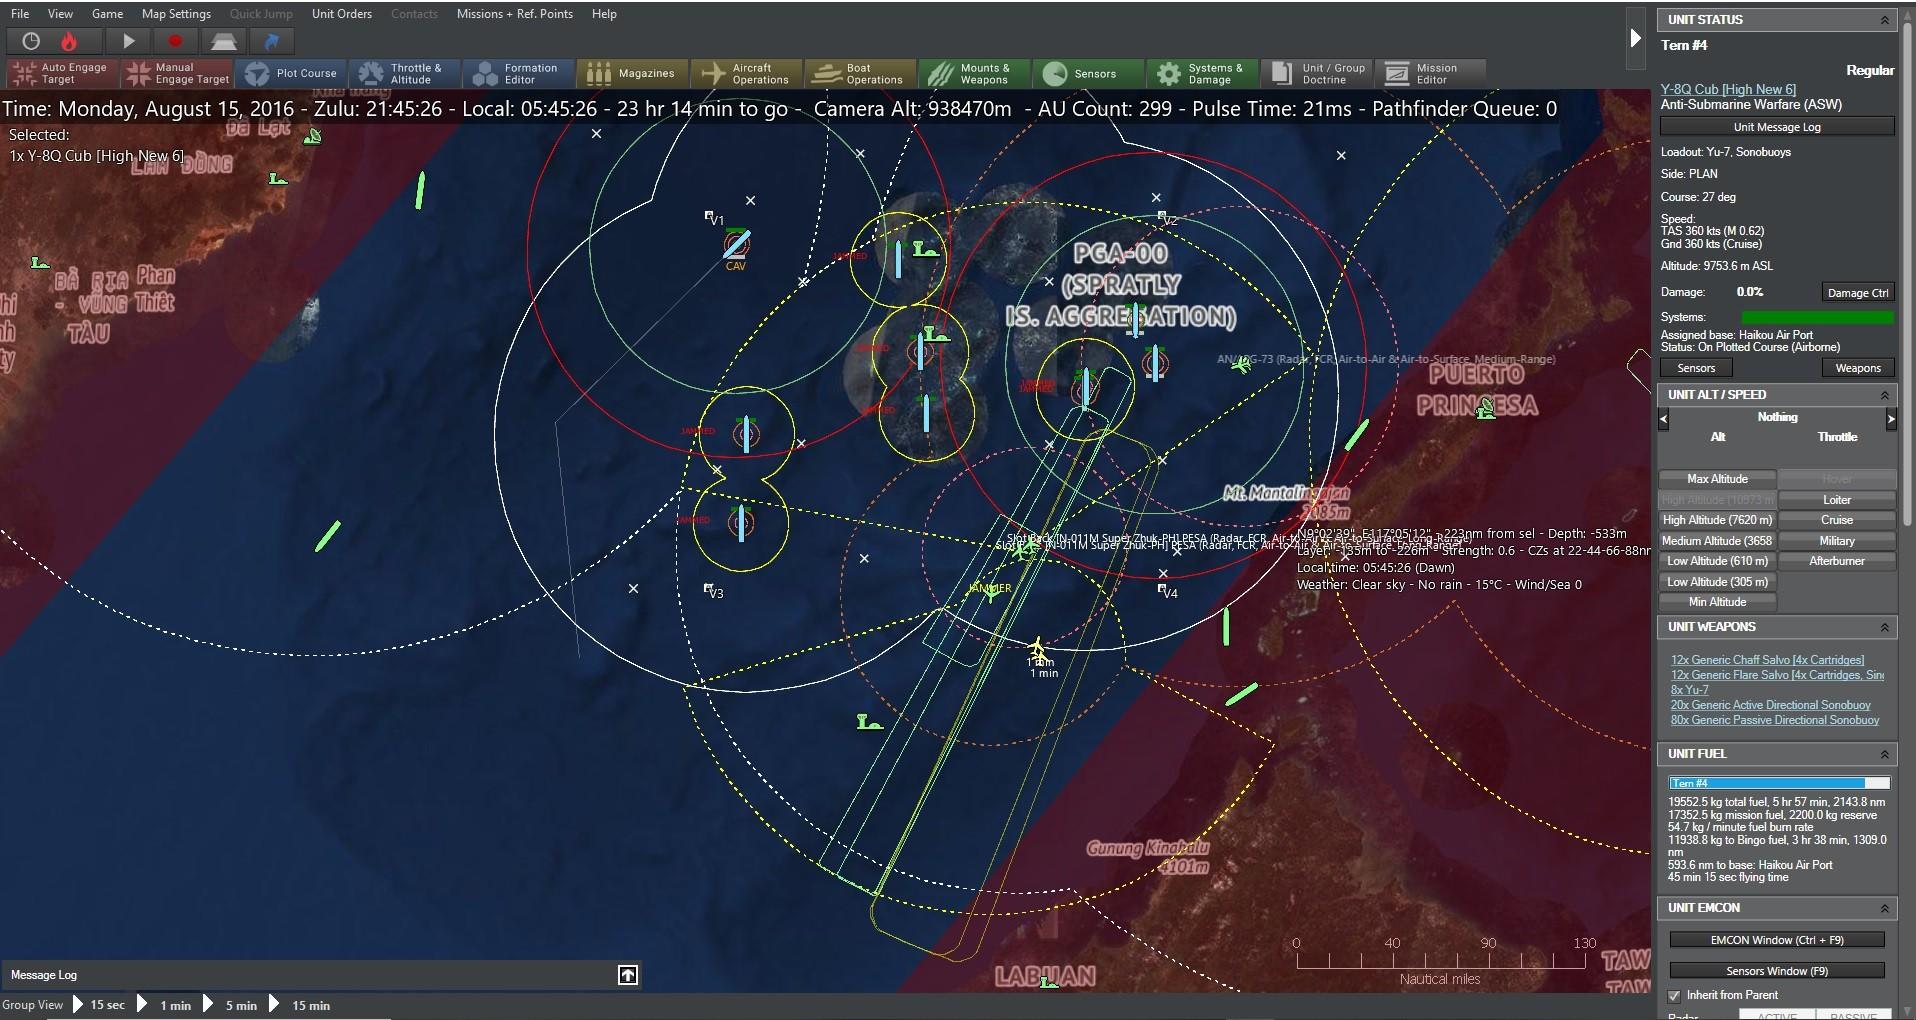The height and width of the screenshot is (1020, 1916).
Task: Enable the Inherit from Parent checkbox
Action: [x=1675, y=996]
